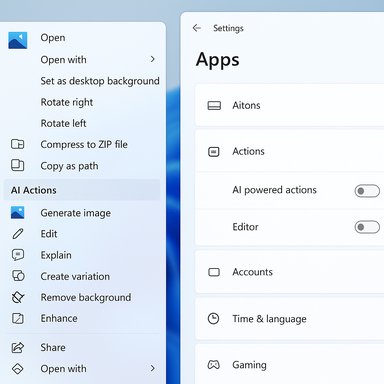Image resolution: width=384 pixels, height=384 pixels.
Task: Open the Gaming settings row
Action: coord(290,364)
